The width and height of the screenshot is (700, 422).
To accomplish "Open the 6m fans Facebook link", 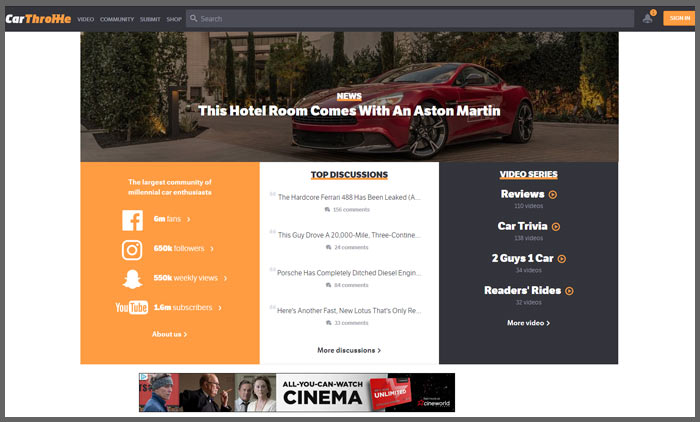I will 172,219.
